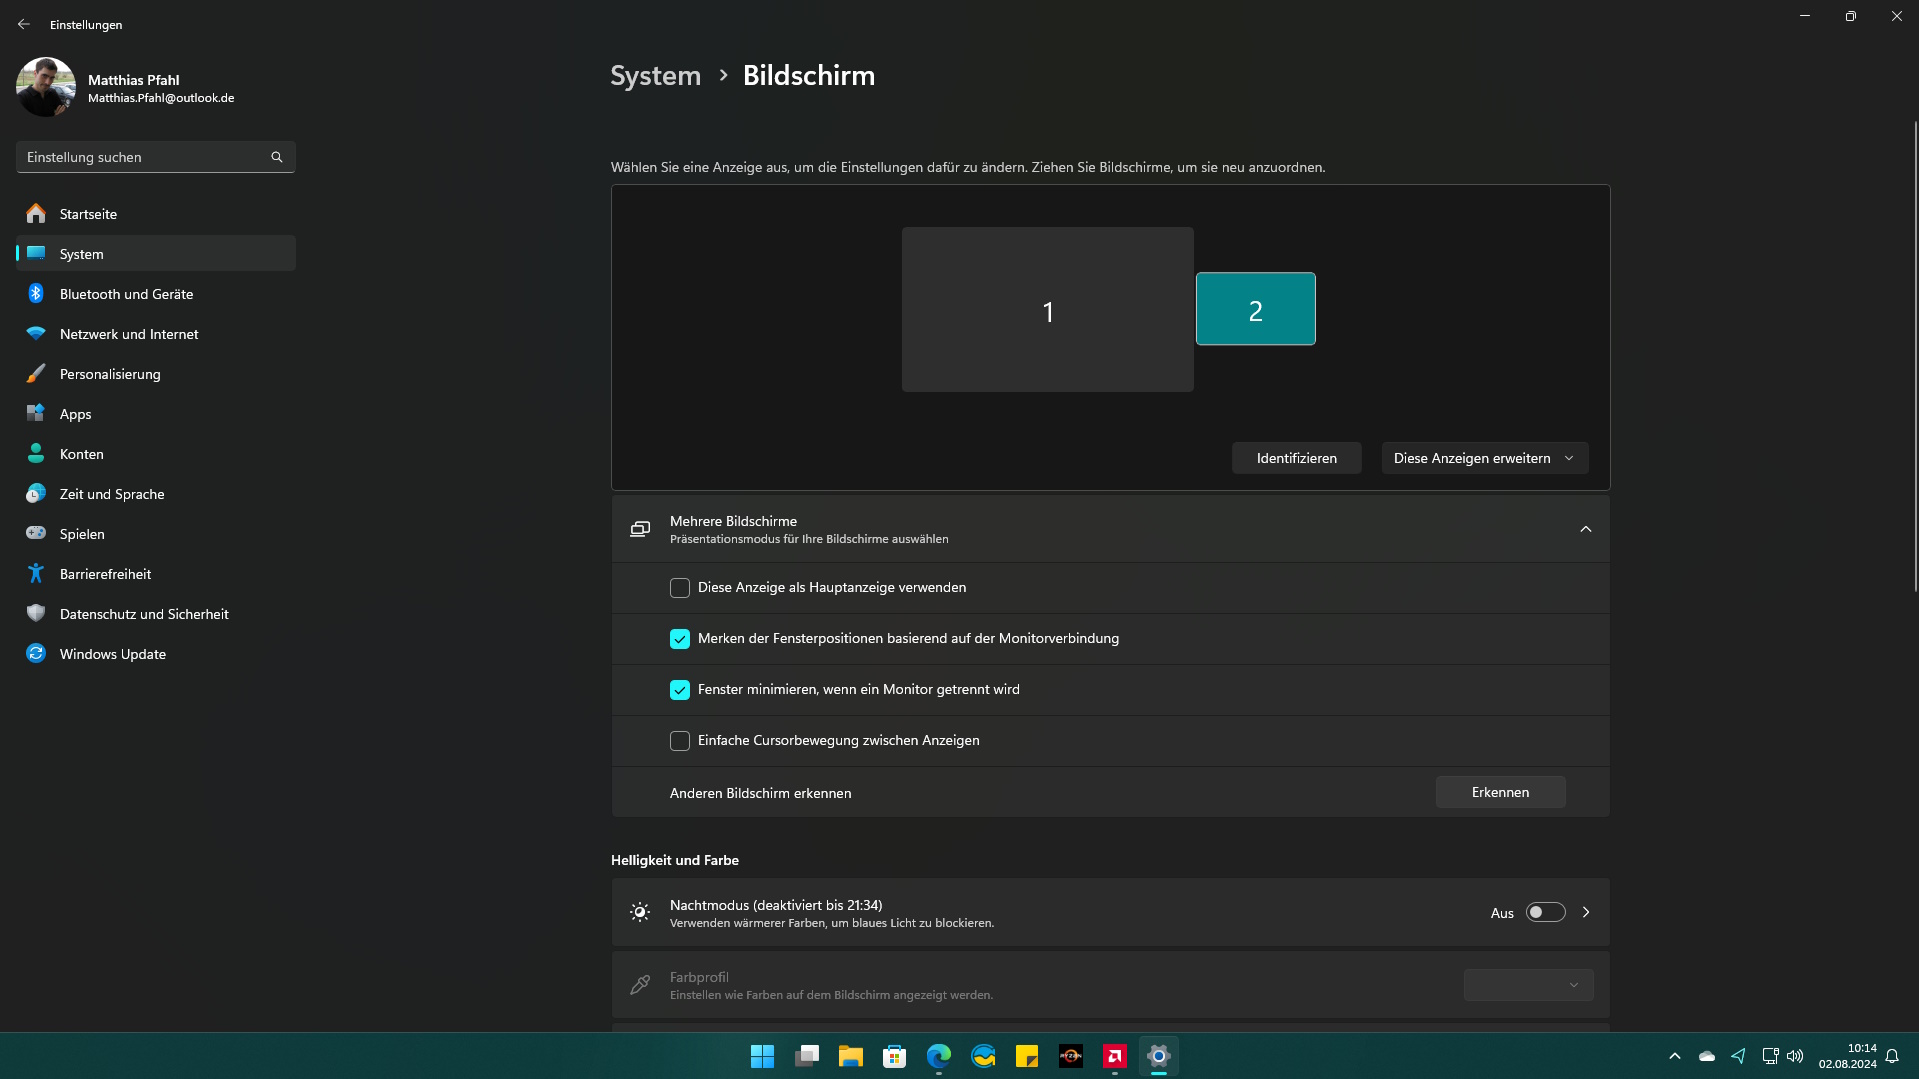Screen dimensions: 1919x1079
Task: Select display 1 in the arrangement
Action: (x=1047, y=310)
